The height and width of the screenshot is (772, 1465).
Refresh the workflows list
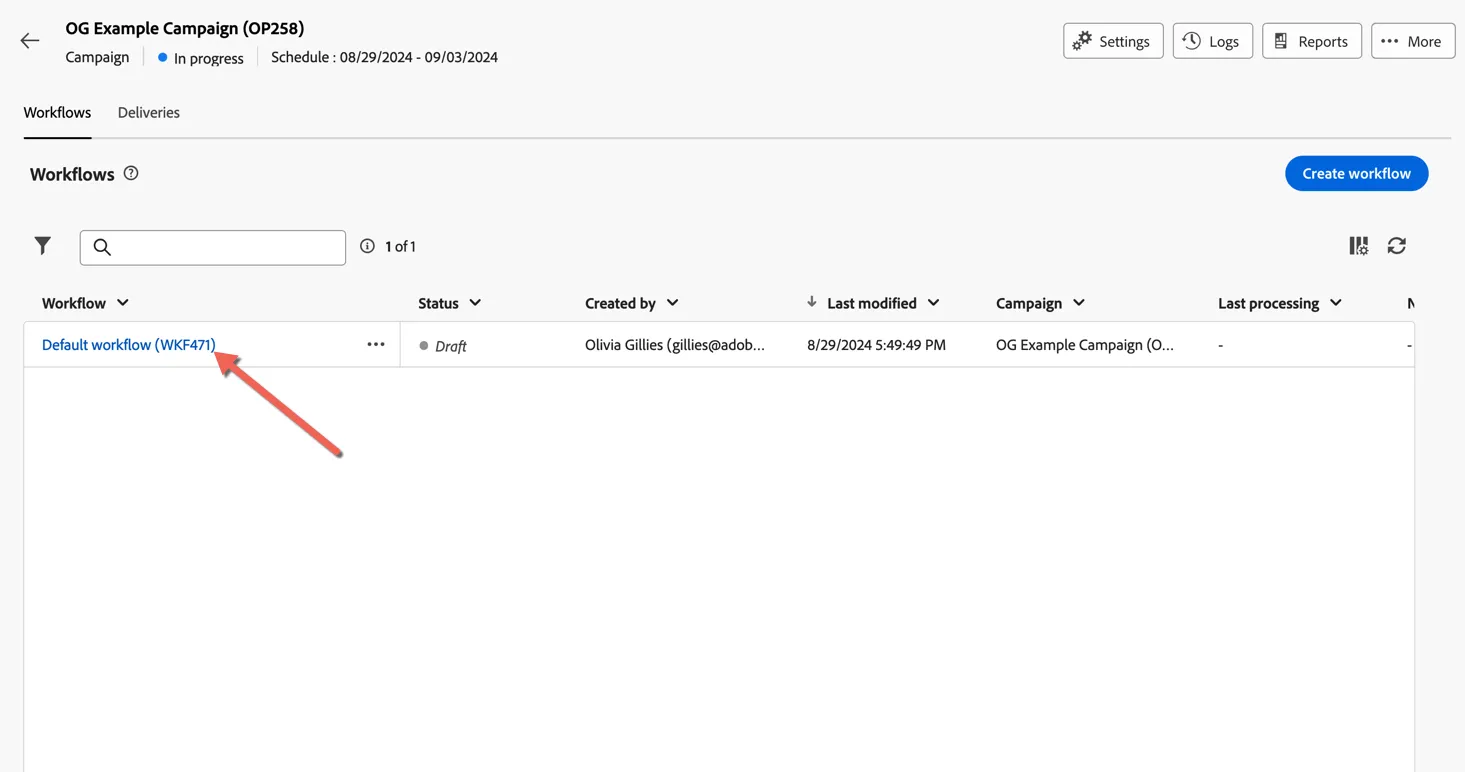pyautogui.click(x=1397, y=246)
